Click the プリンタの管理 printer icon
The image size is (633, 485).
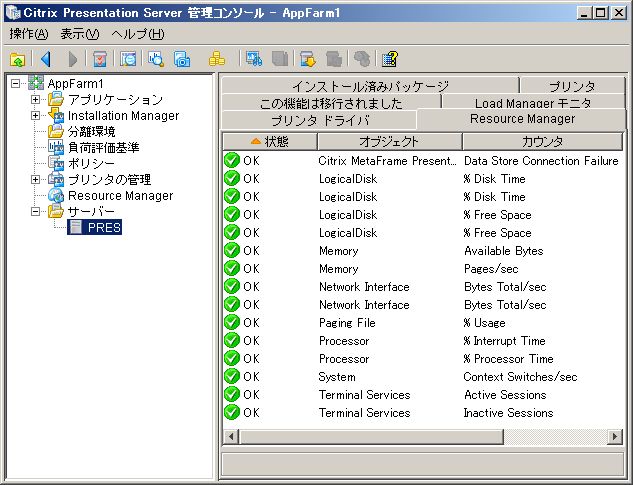56,179
